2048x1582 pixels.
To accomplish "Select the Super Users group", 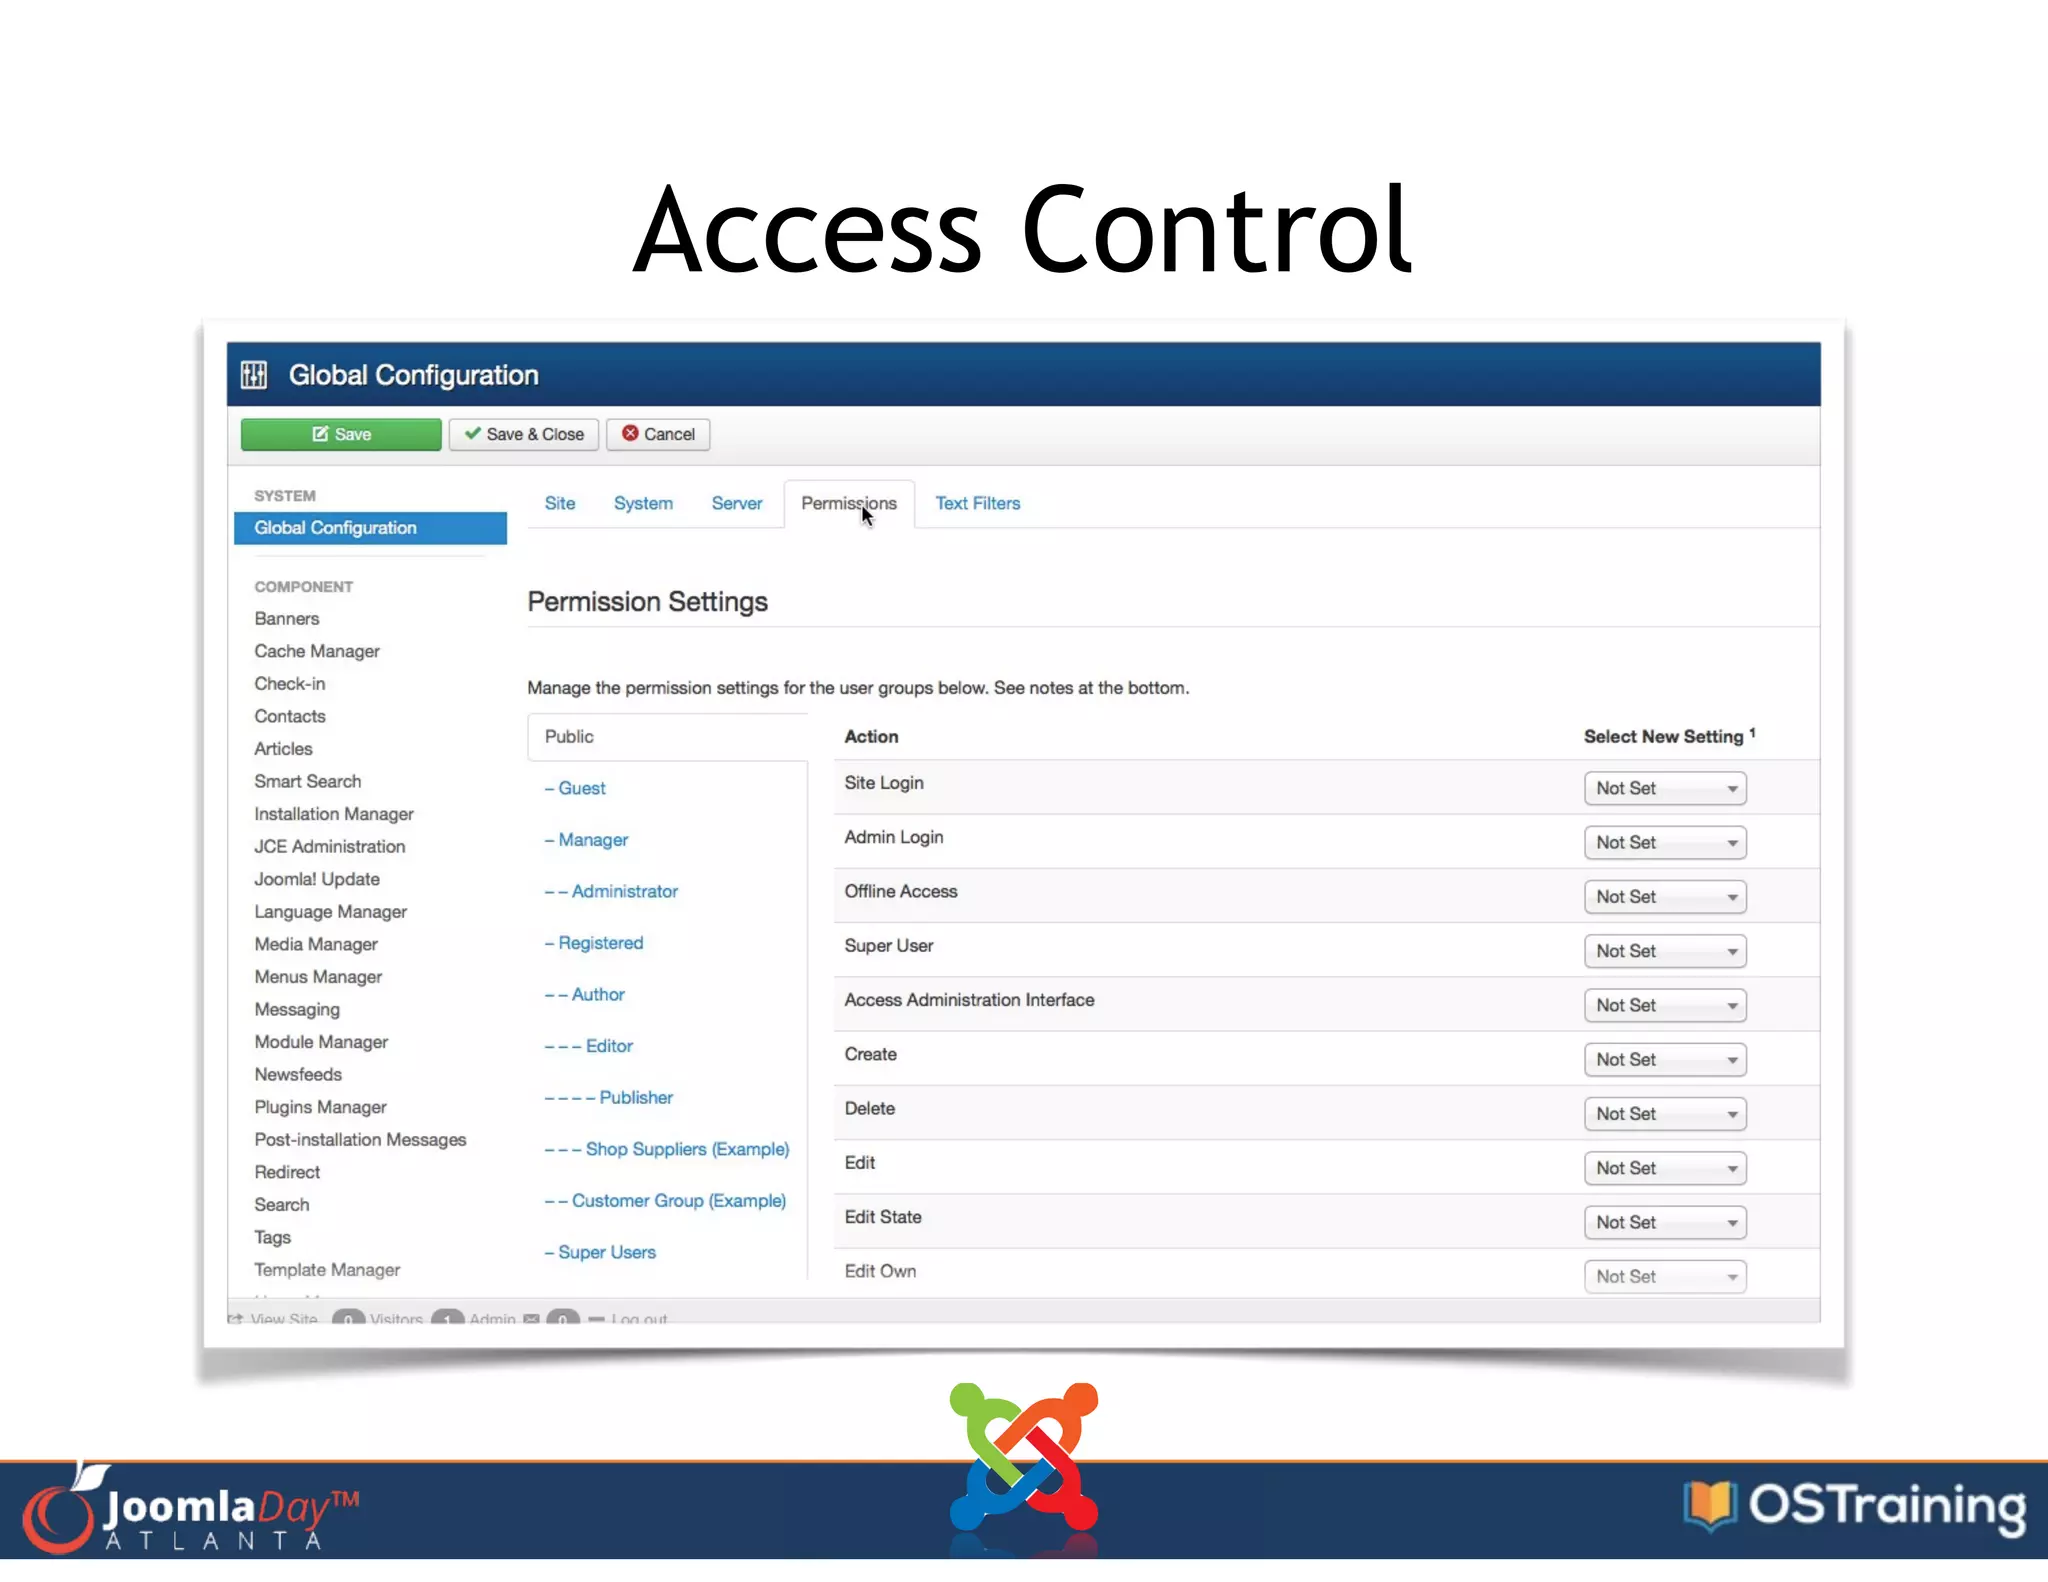I will click(600, 1252).
